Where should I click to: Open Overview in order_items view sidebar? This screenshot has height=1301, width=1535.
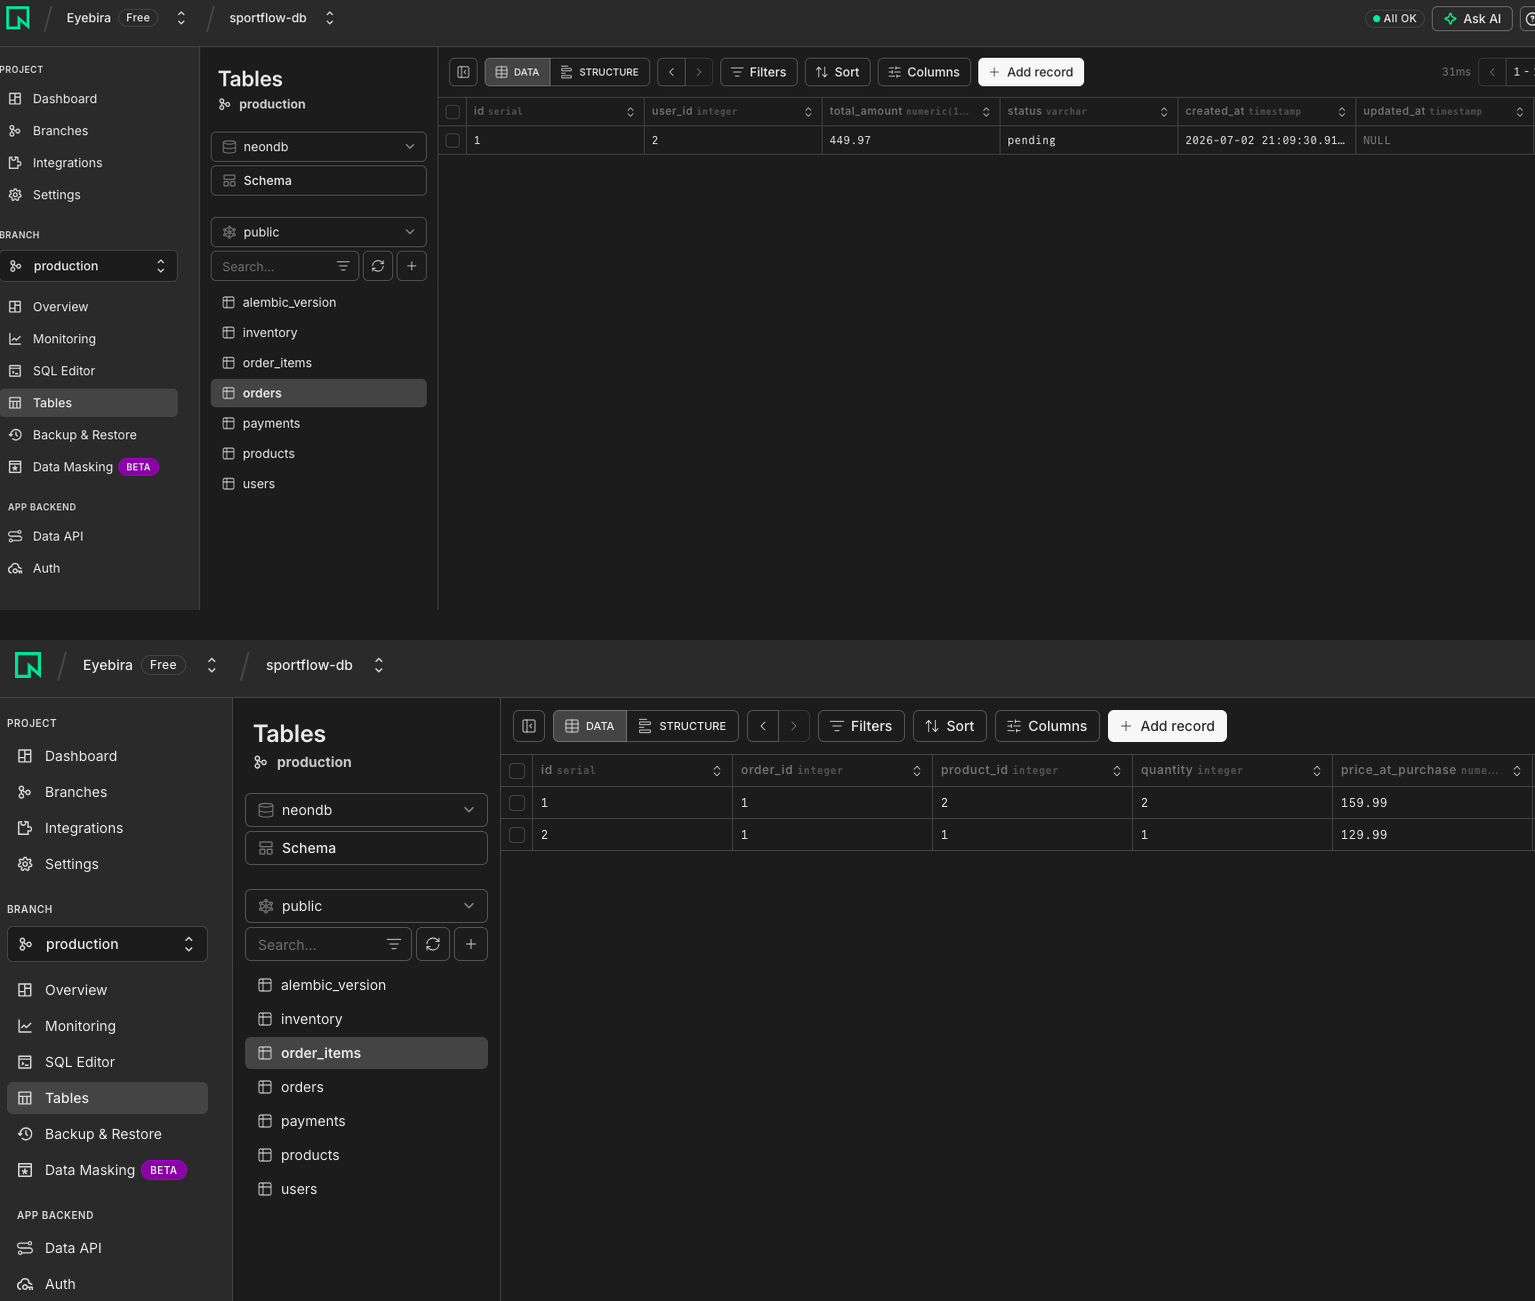76,990
